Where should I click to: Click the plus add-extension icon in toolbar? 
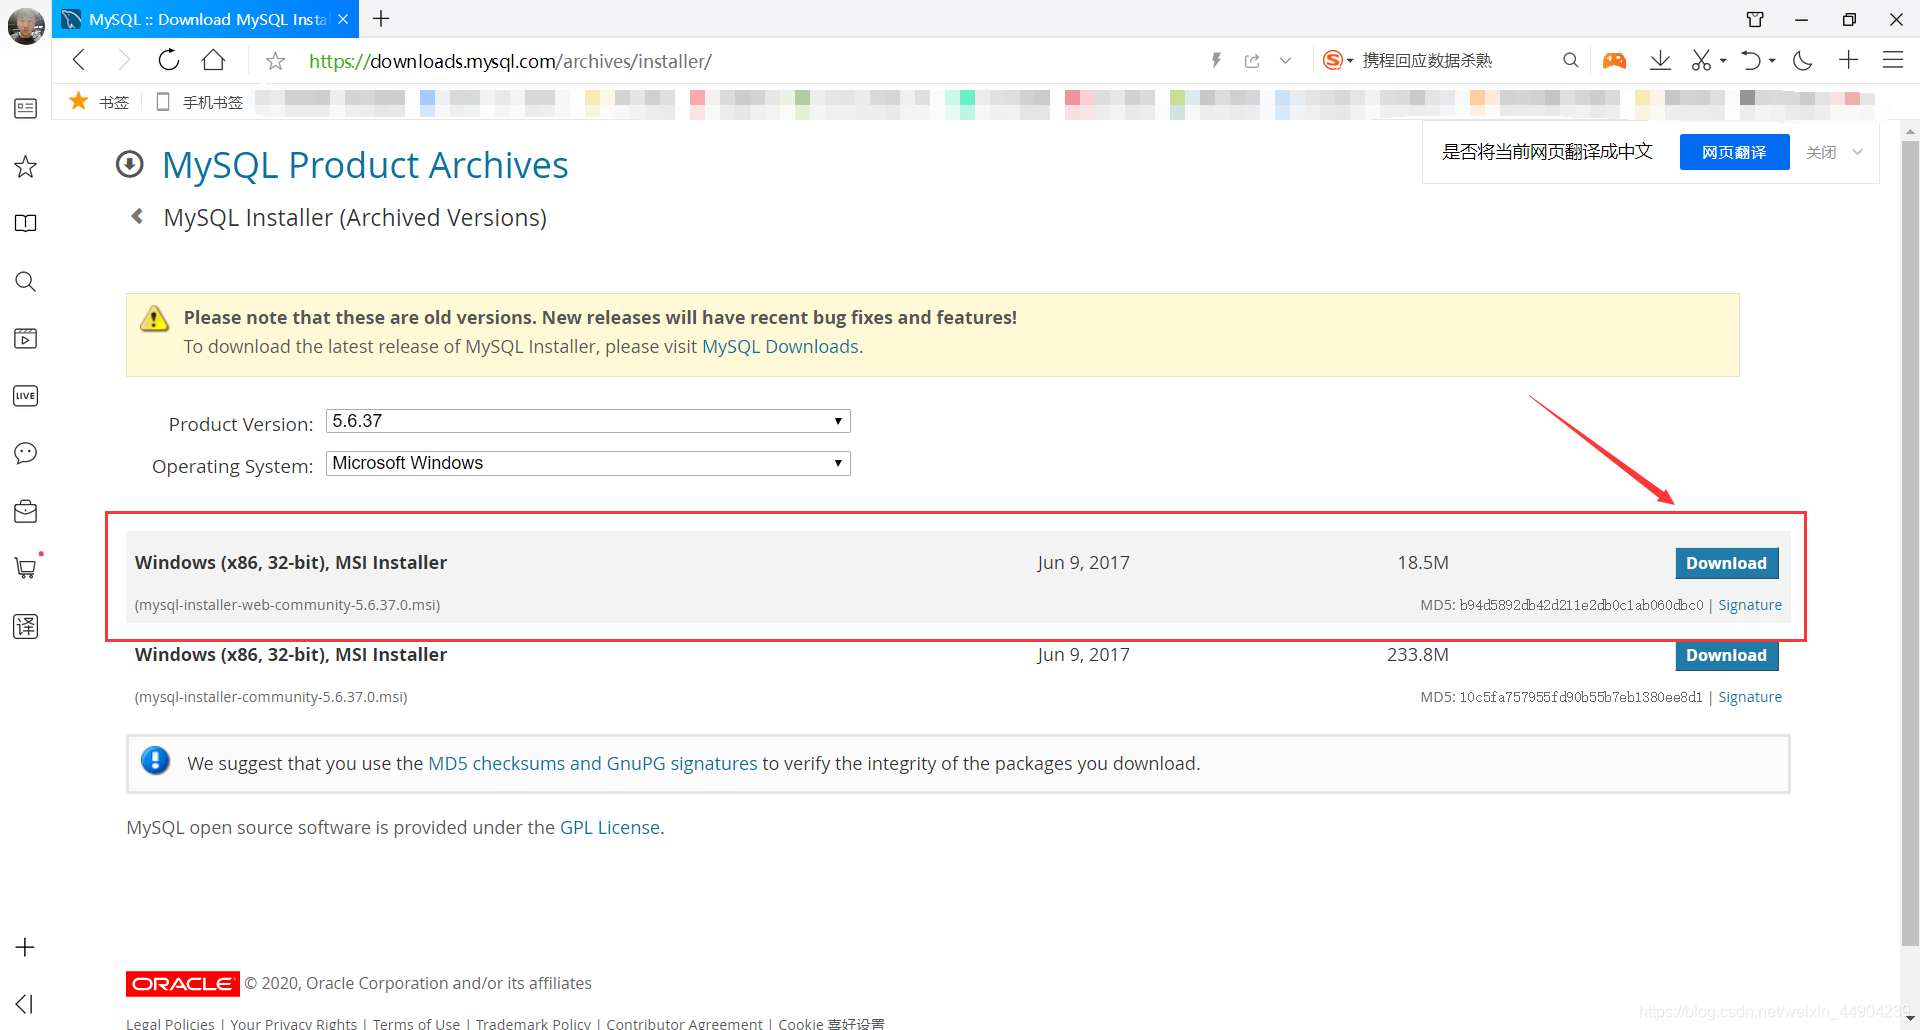1848,60
